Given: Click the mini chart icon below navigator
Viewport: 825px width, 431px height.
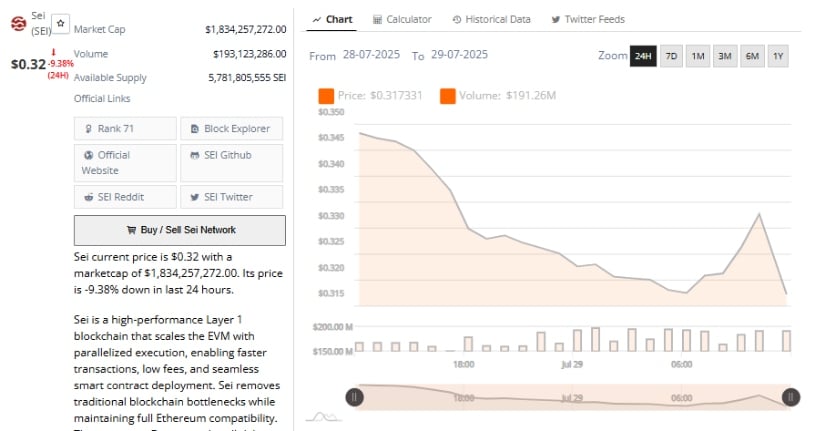Looking at the screenshot, I should click(323, 417).
